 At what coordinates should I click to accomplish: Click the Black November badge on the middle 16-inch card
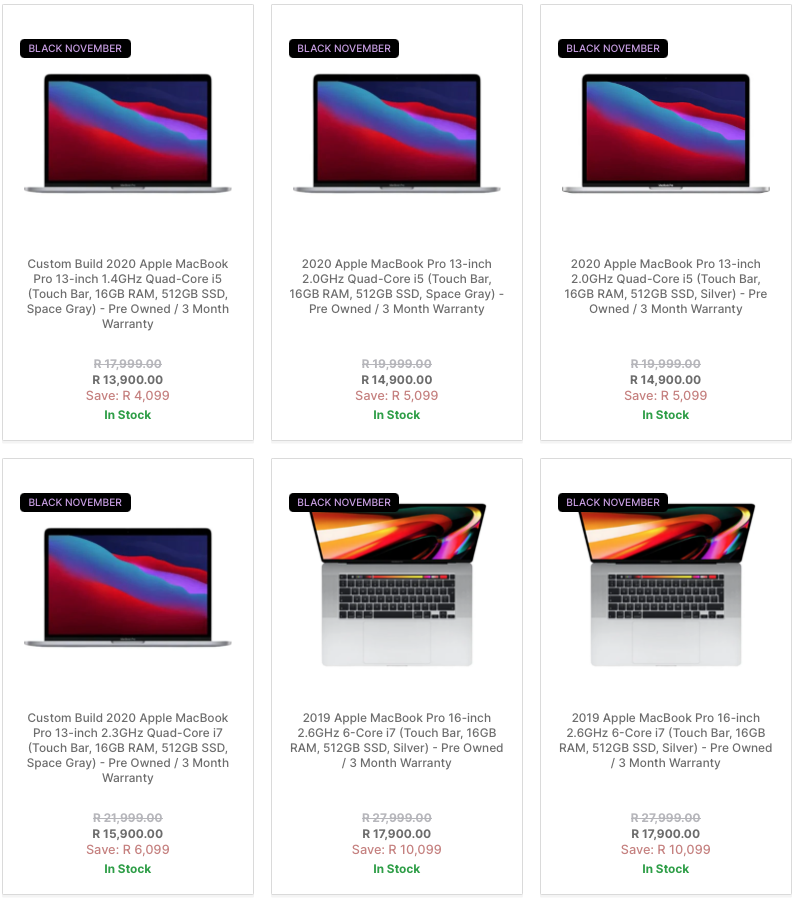(344, 502)
